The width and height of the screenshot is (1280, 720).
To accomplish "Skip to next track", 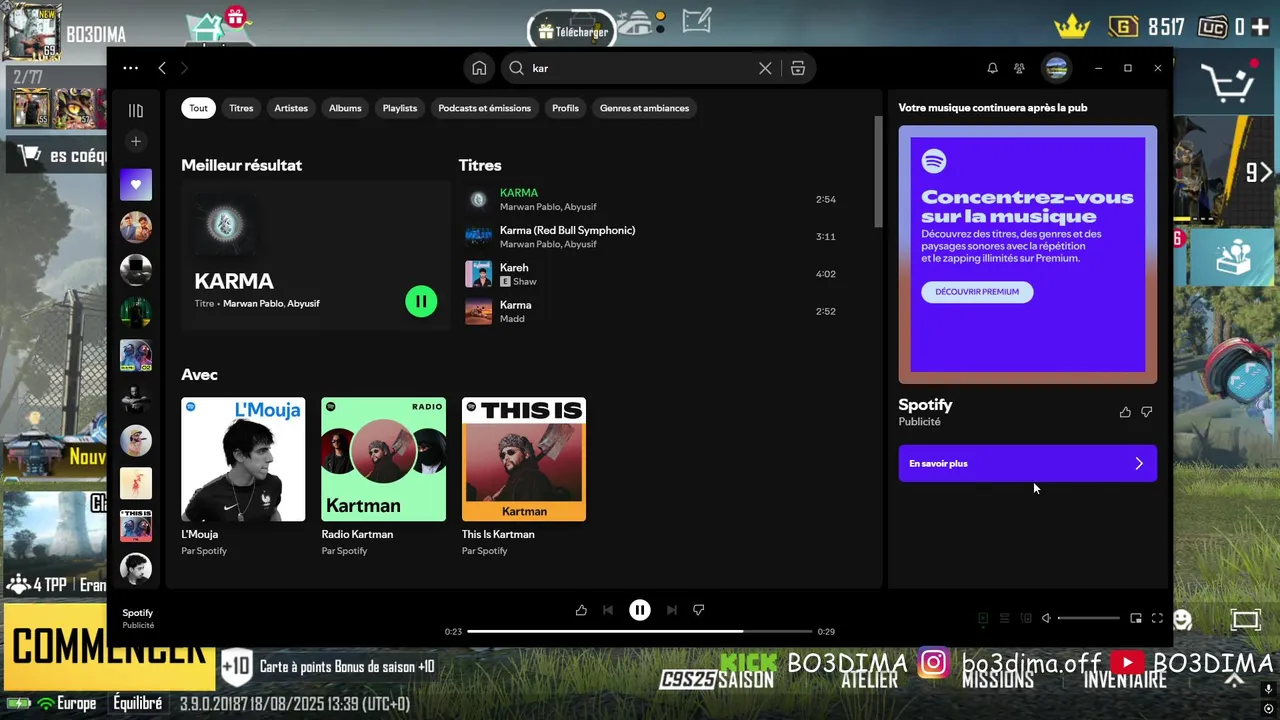I will pos(672,610).
